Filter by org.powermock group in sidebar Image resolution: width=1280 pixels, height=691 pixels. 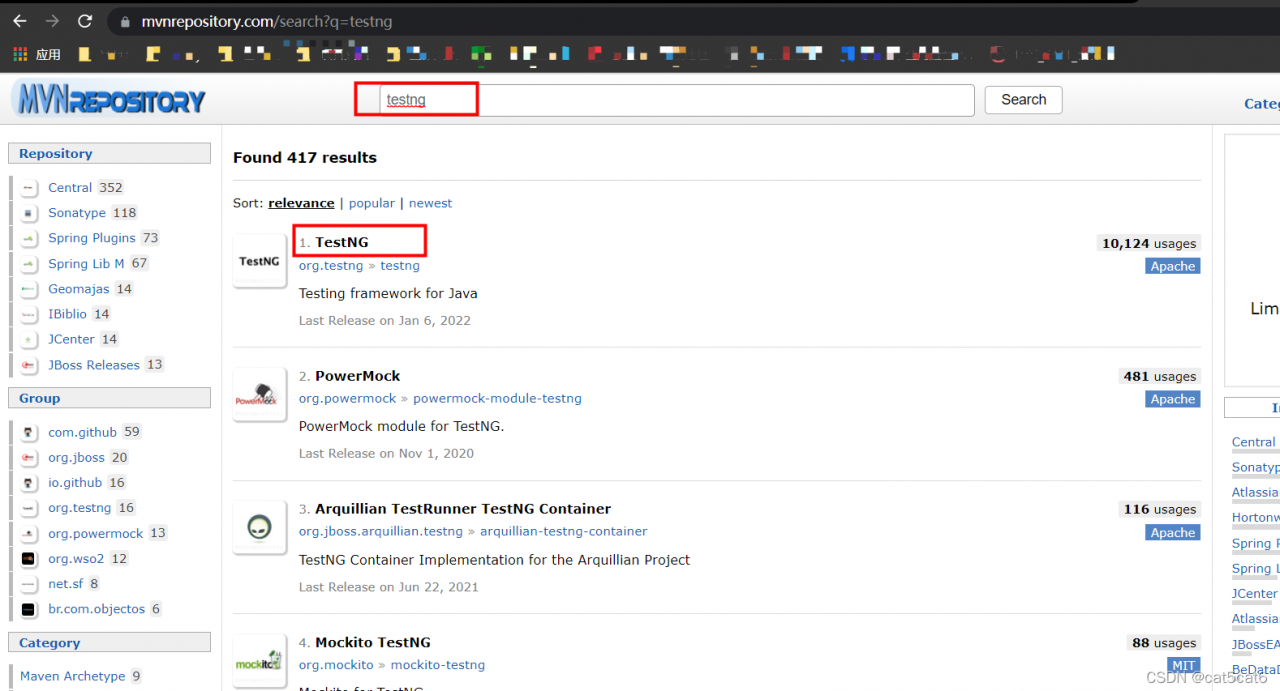click(96, 534)
